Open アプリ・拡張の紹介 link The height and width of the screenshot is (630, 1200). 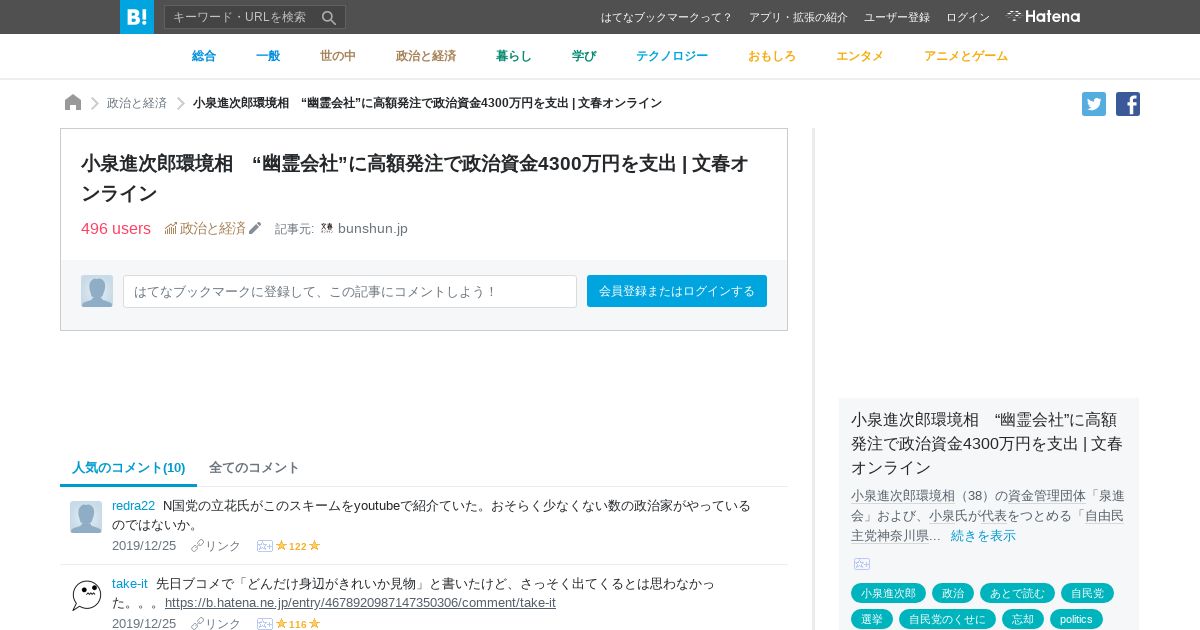pyautogui.click(x=798, y=17)
